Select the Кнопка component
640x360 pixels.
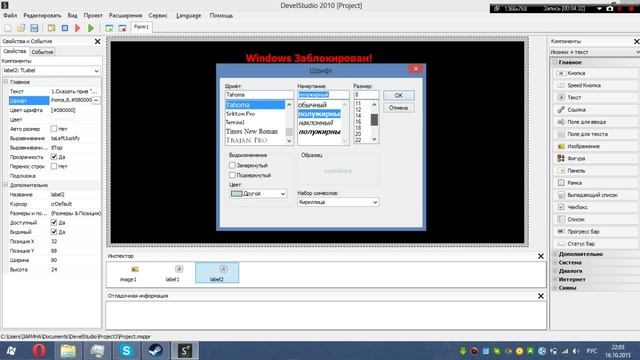(595, 73)
